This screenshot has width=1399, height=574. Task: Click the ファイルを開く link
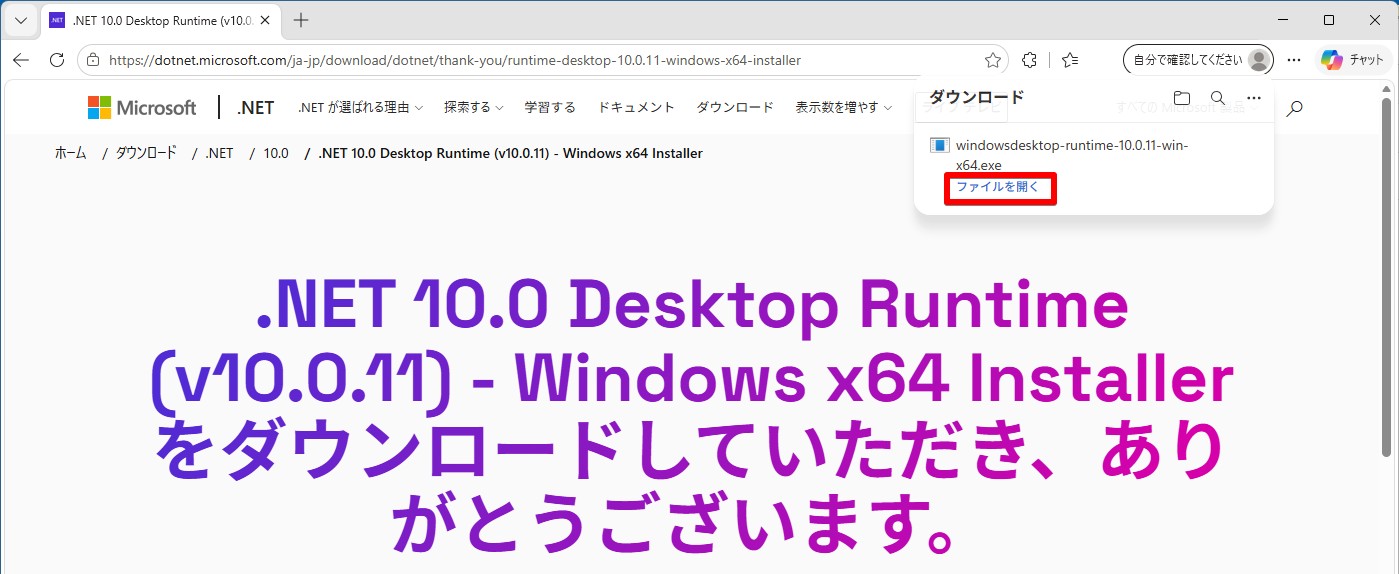998,187
